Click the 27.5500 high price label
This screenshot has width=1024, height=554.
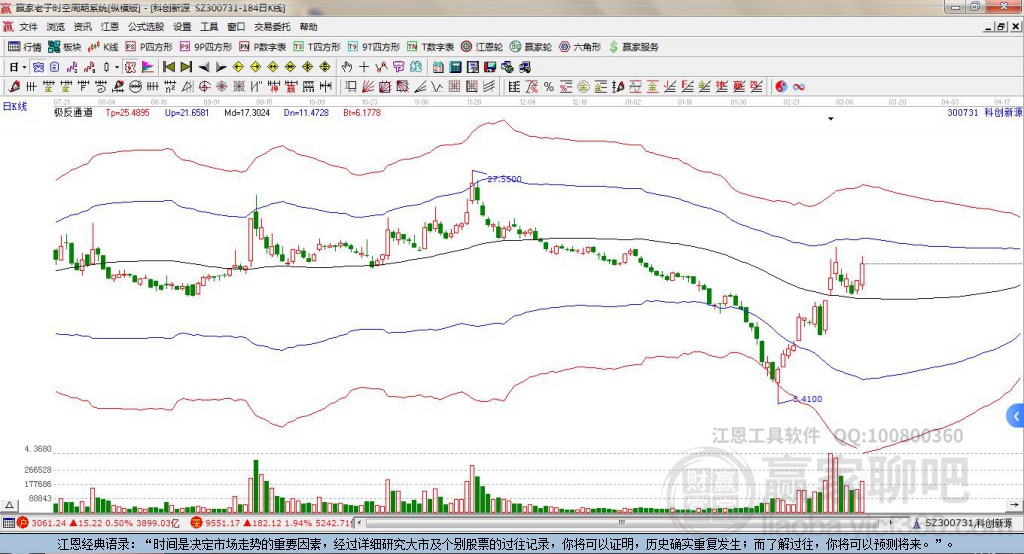point(505,179)
